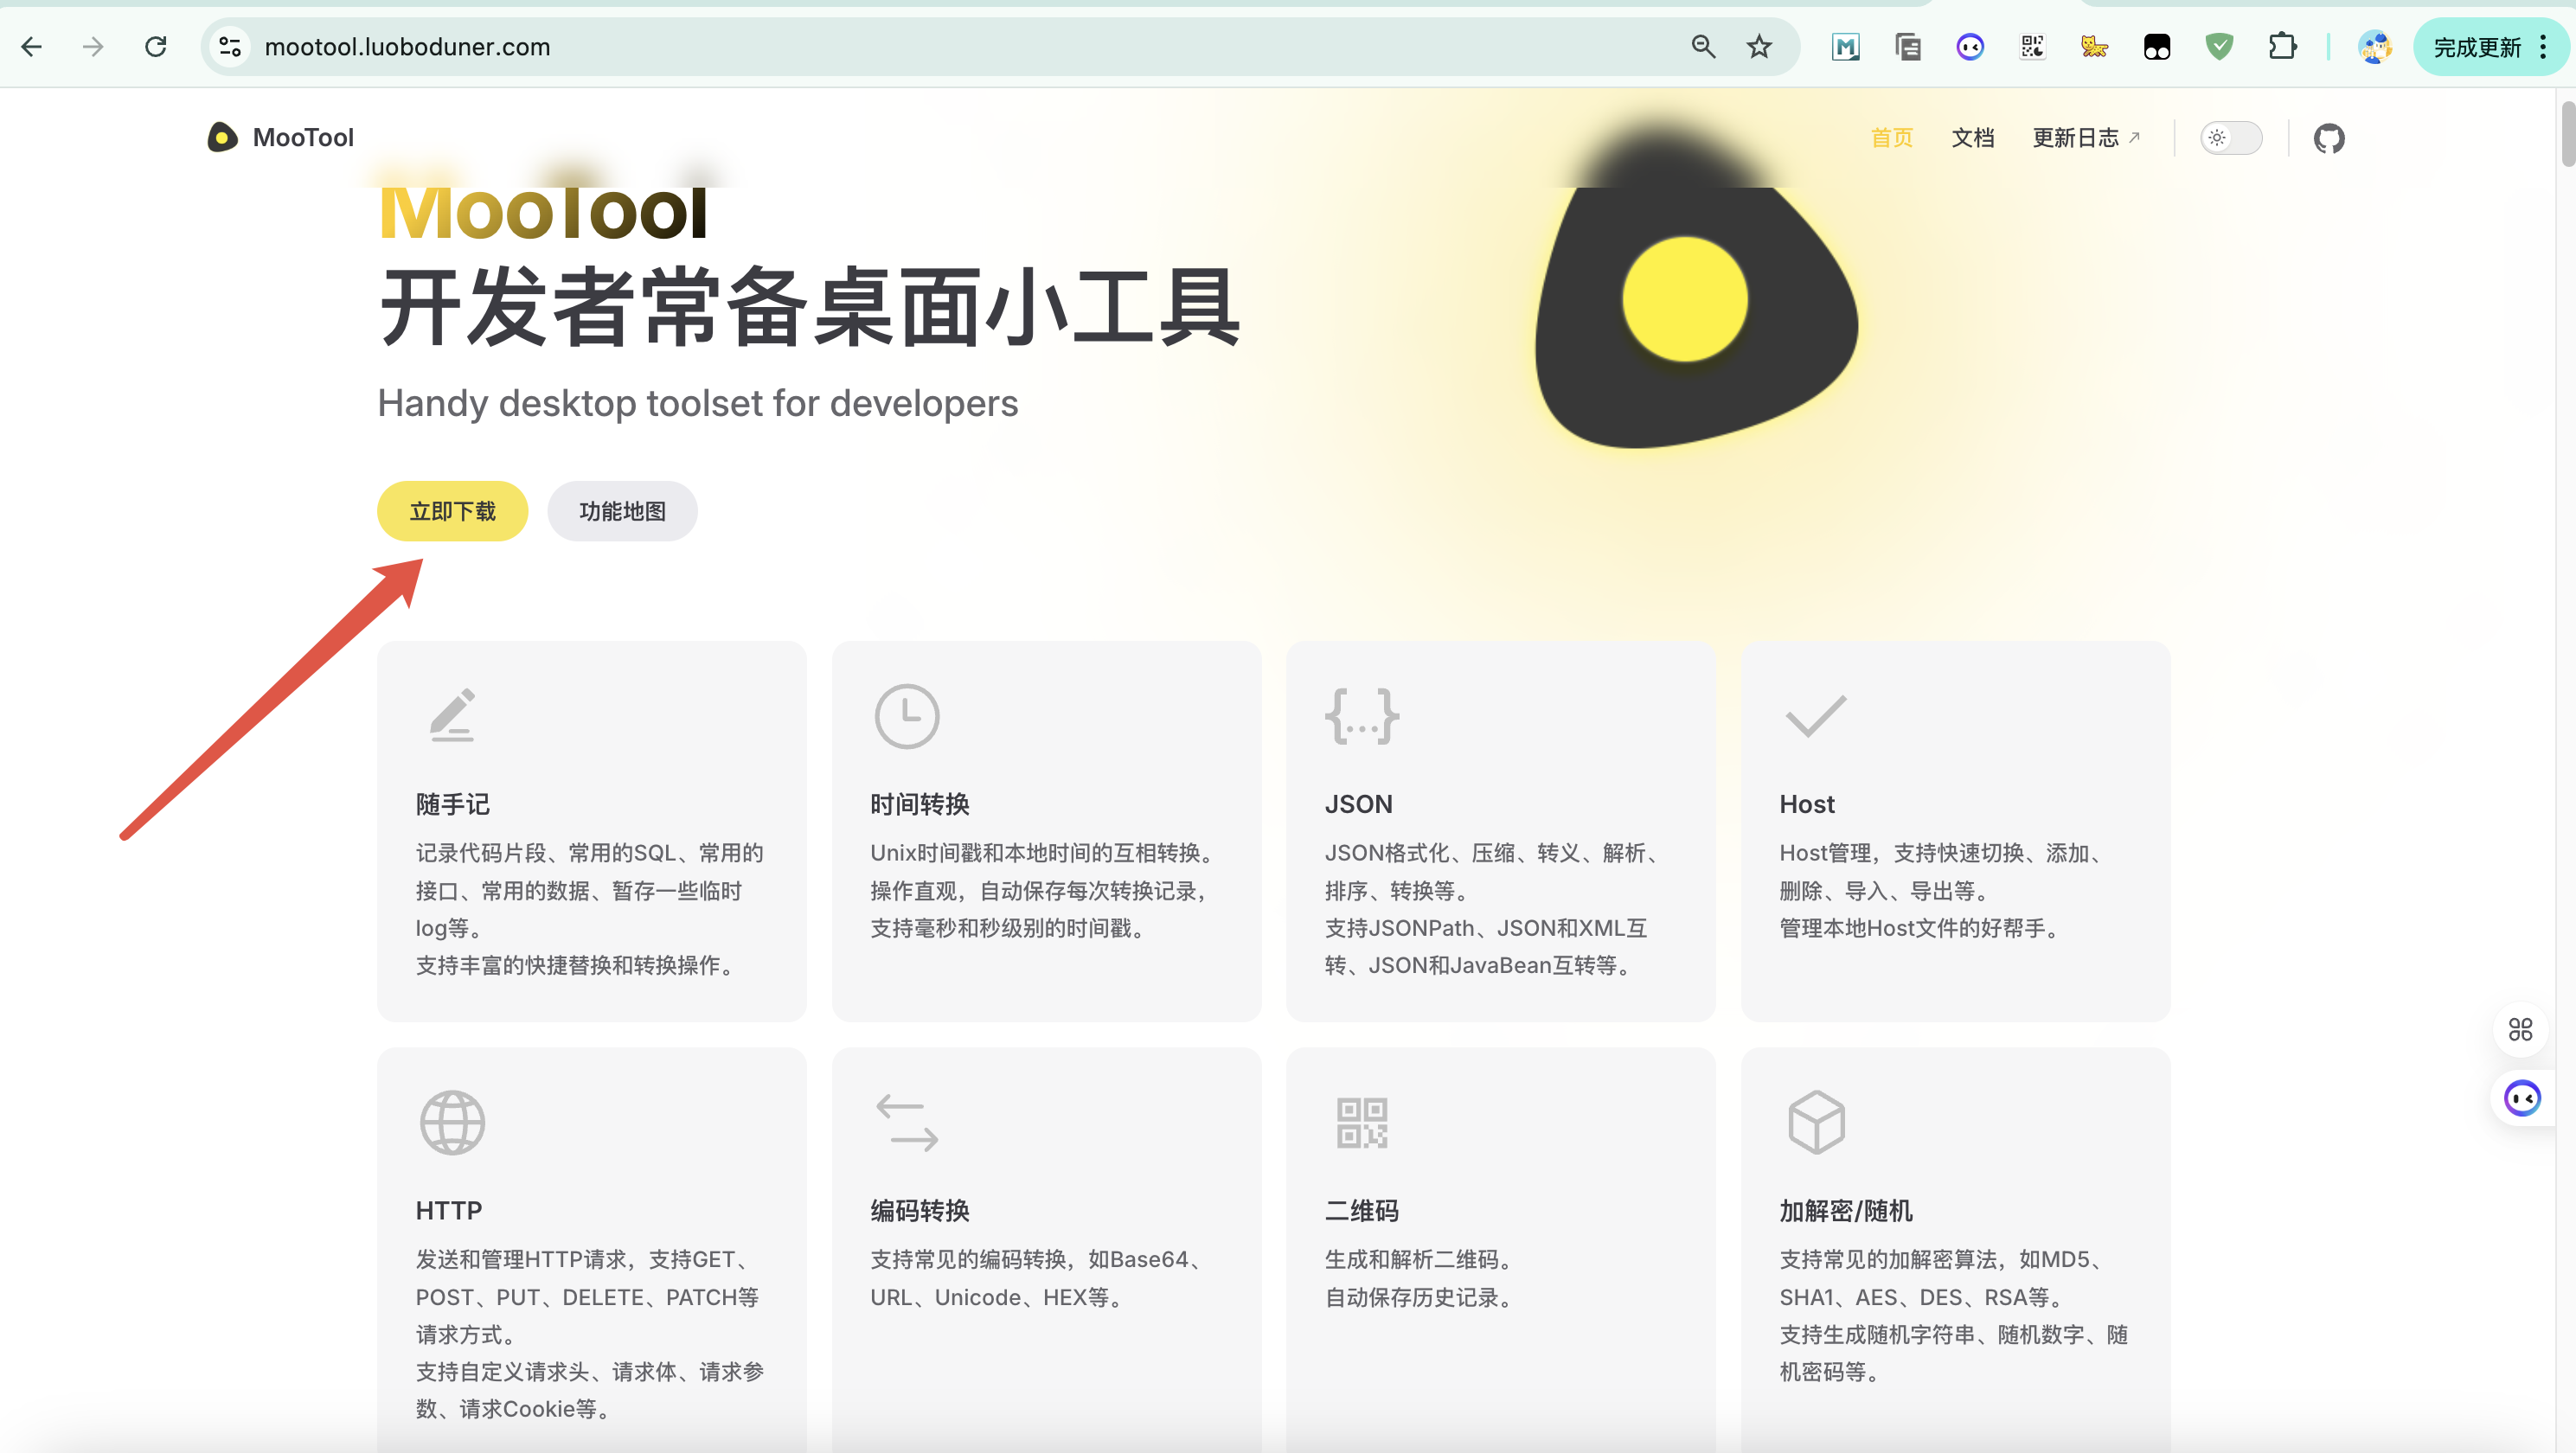This screenshot has width=2576, height=1453.
Task: Click the floating grid widget icon
Action: tap(2520, 1029)
